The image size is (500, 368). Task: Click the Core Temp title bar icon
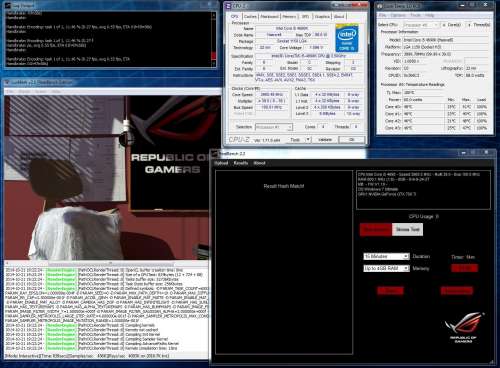click(379, 6)
